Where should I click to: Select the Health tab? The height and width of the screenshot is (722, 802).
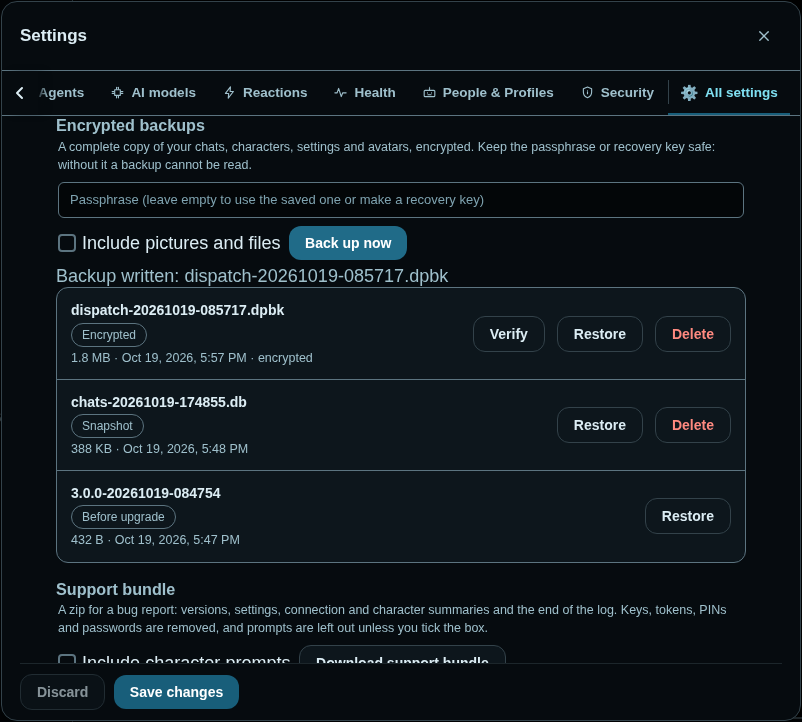365,93
